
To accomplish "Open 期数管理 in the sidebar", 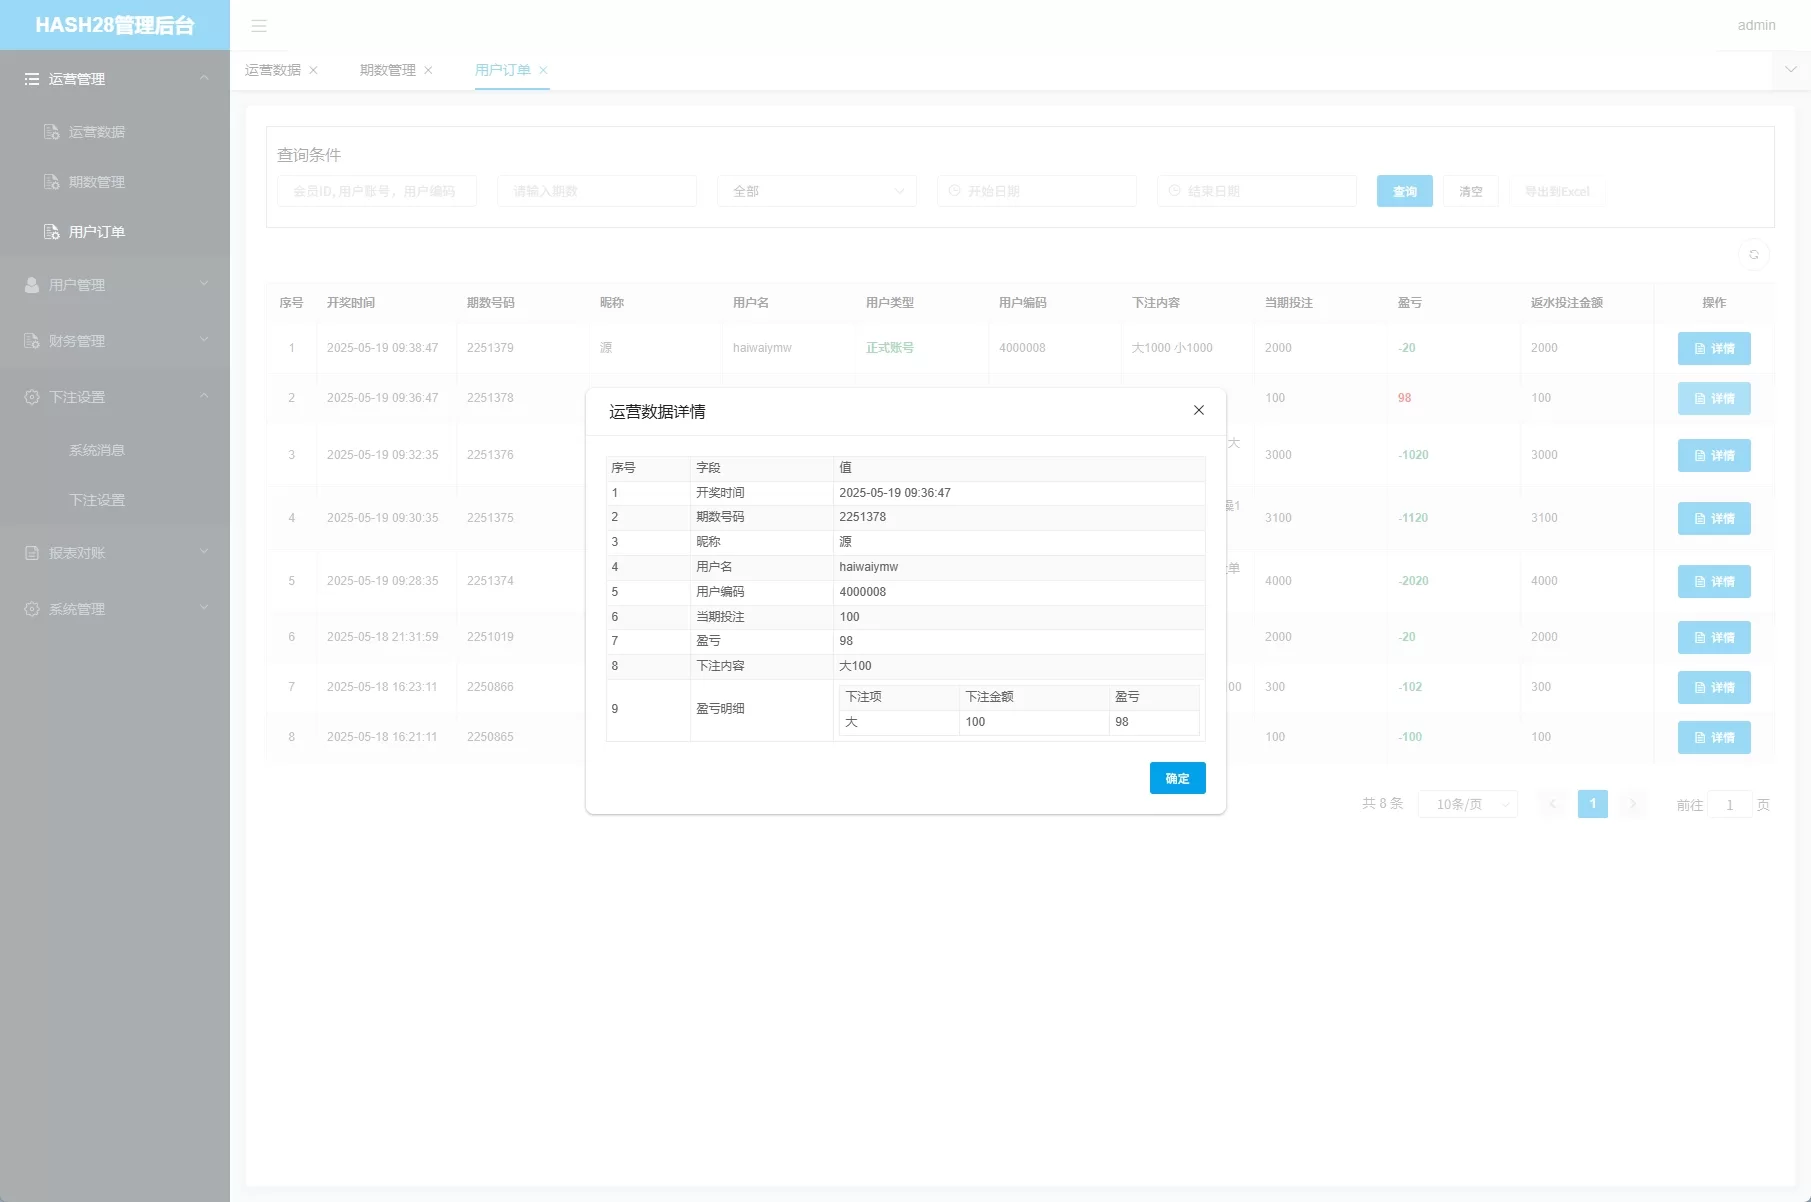I will (97, 182).
